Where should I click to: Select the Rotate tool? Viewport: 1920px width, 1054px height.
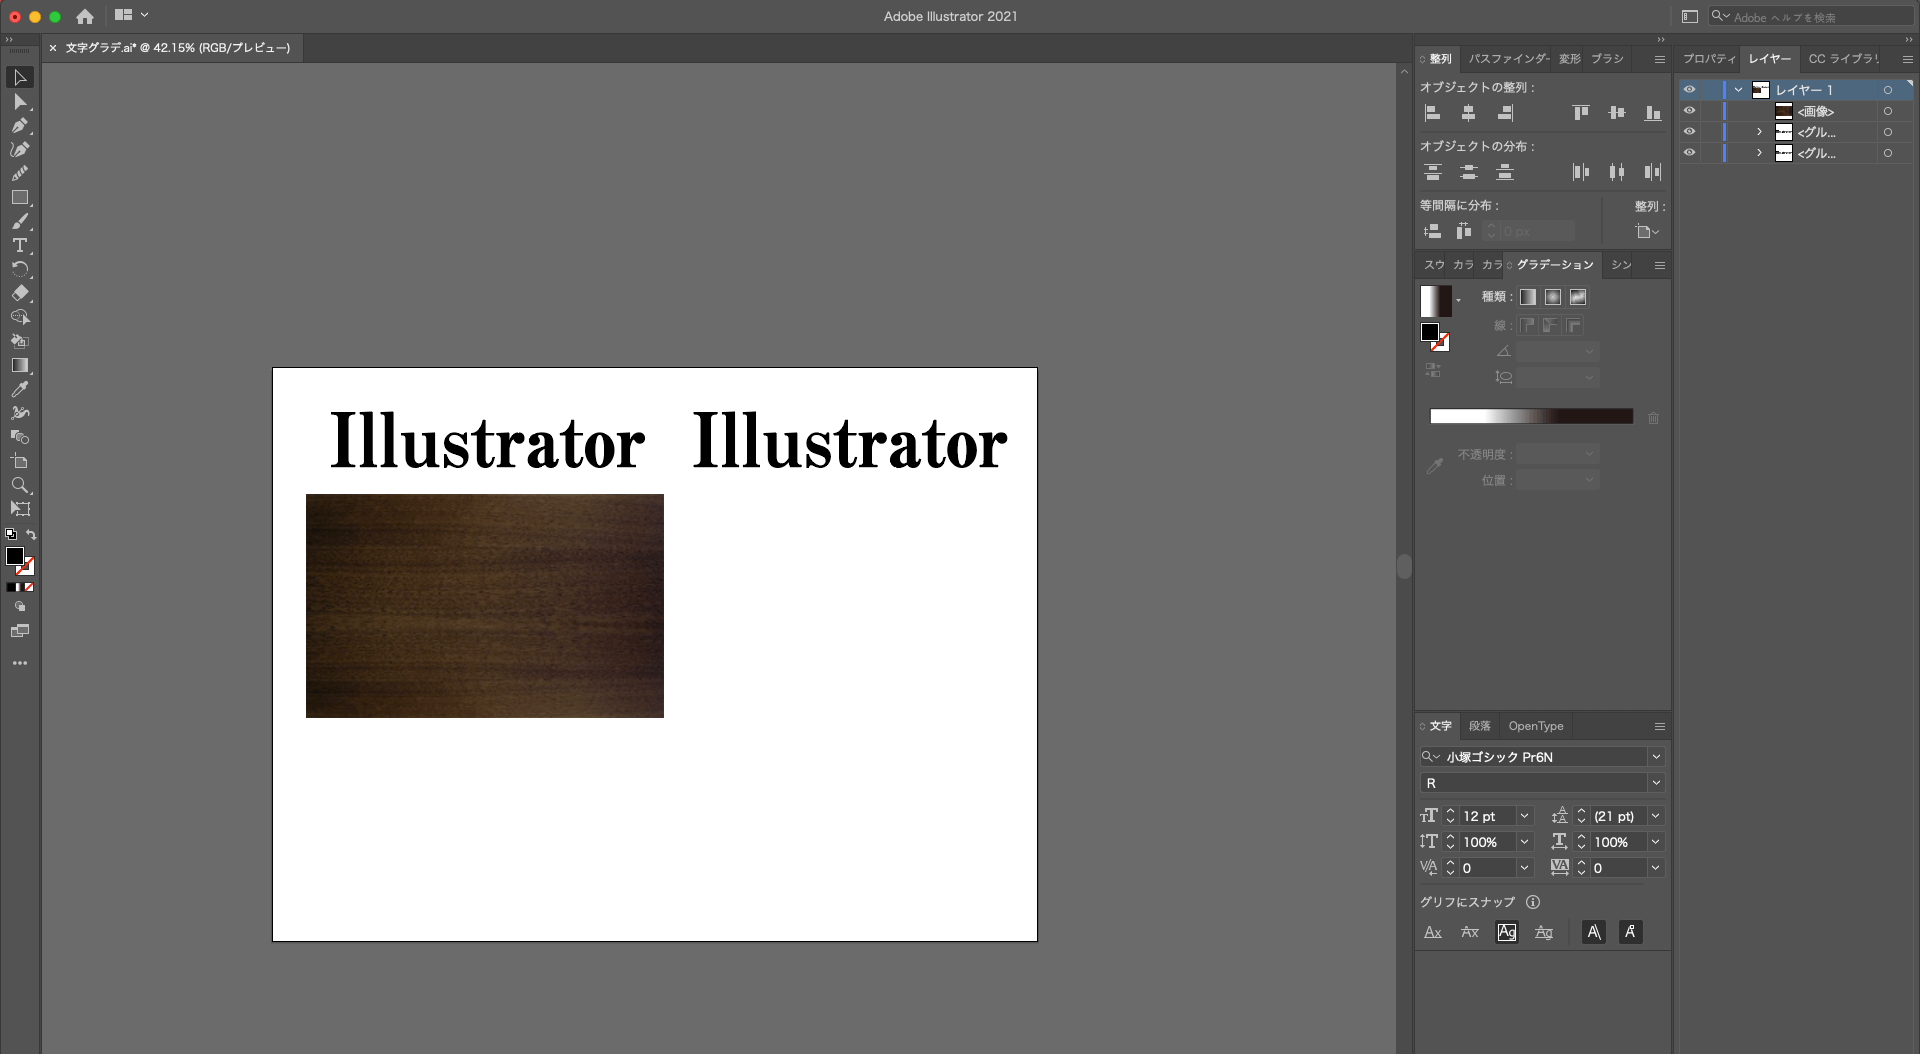pos(20,270)
